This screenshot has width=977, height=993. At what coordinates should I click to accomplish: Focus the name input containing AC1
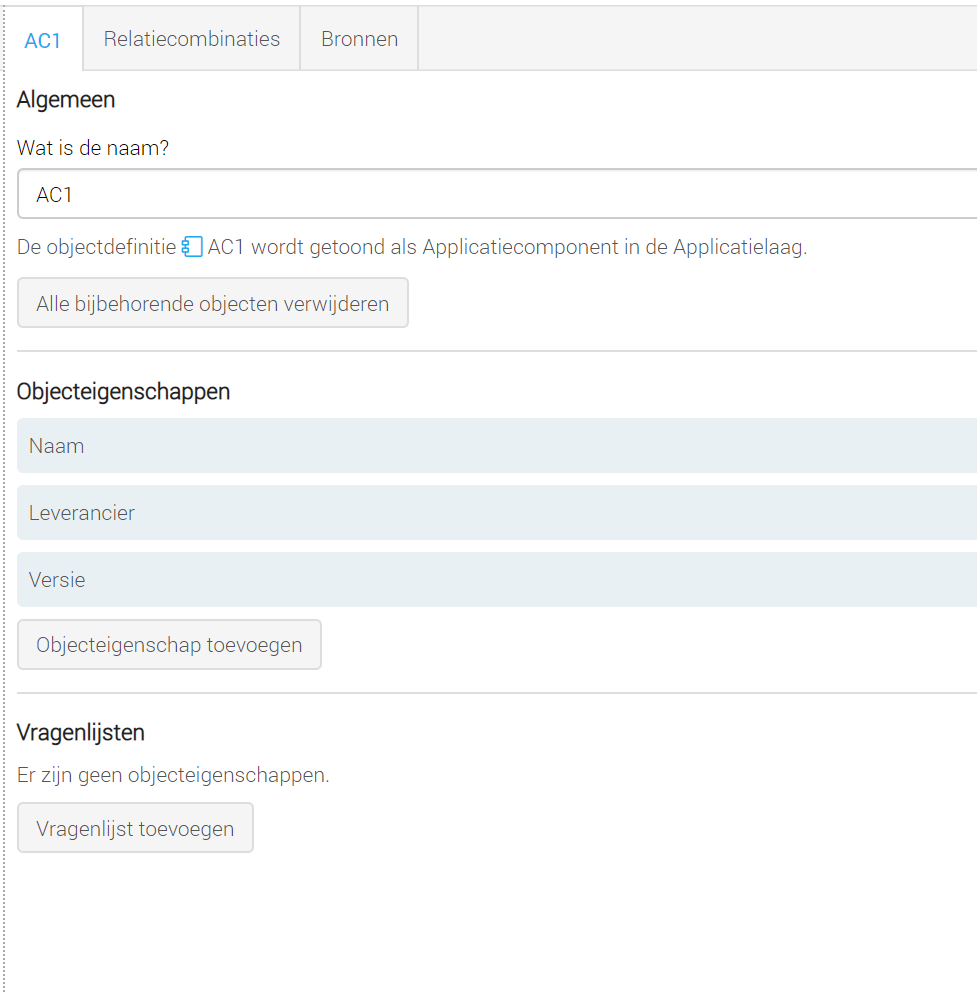coord(497,194)
